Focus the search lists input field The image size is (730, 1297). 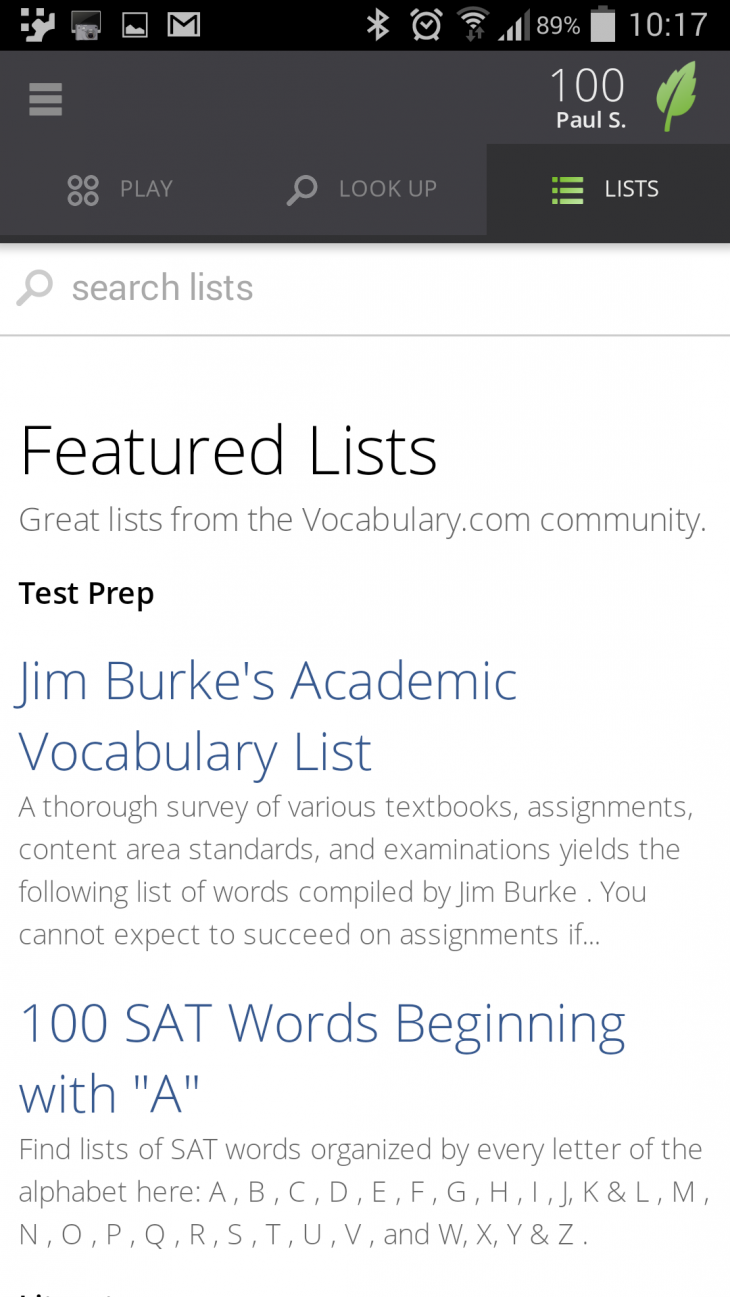(380, 288)
